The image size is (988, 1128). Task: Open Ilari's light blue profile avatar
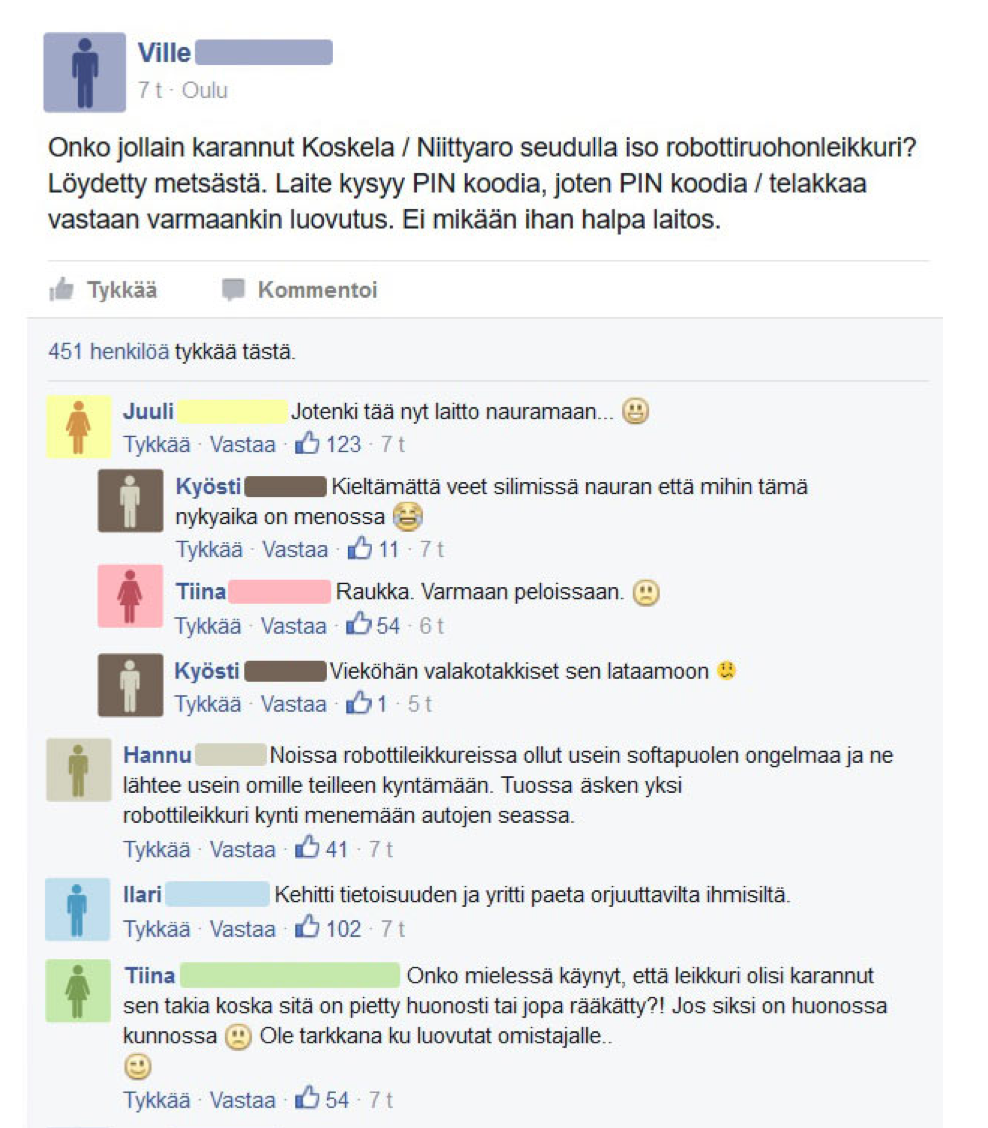tap(78, 909)
